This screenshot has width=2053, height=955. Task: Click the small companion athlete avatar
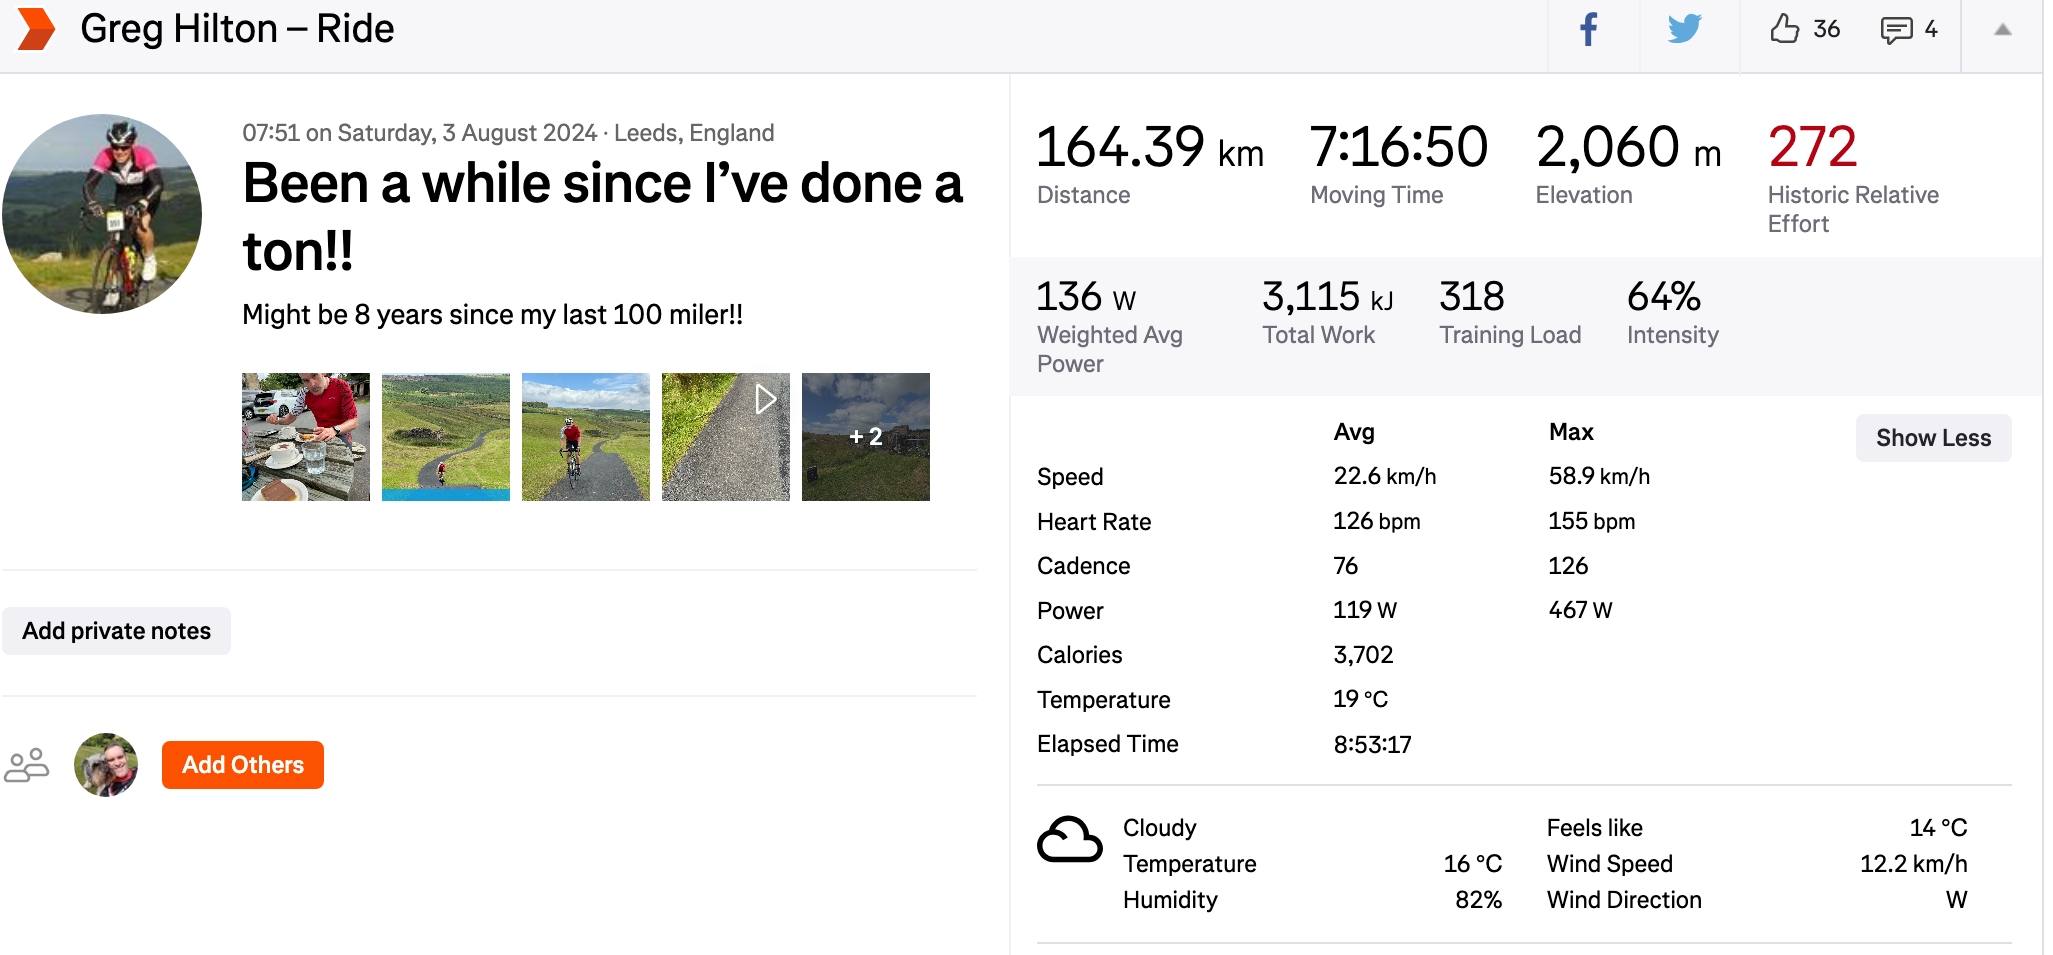point(106,765)
